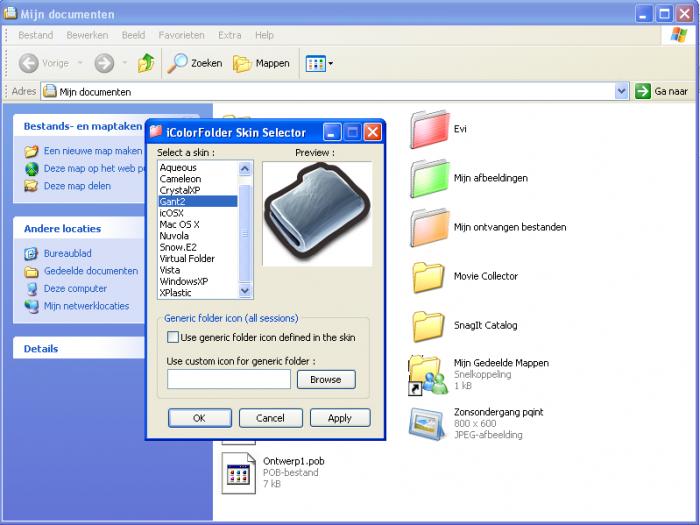Open the Beeld menu
This screenshot has width=700, height=525.
(133, 35)
